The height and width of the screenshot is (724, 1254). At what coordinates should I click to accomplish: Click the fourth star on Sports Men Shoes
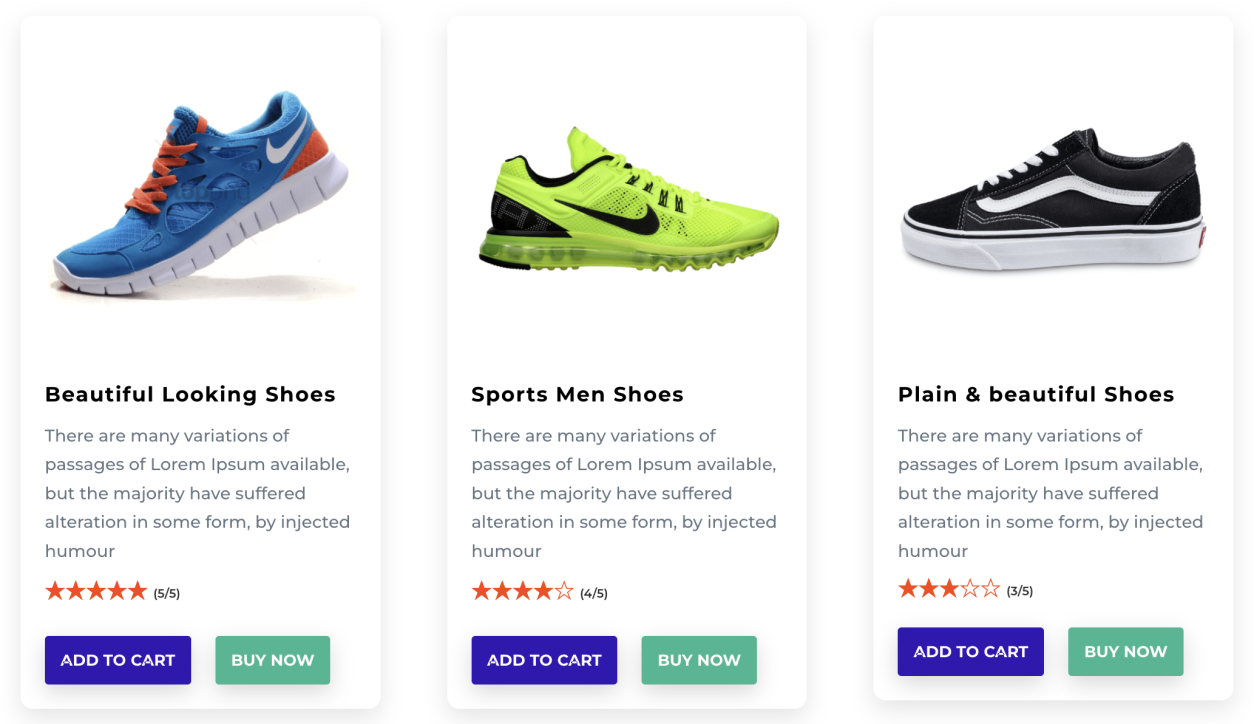[x=543, y=591]
